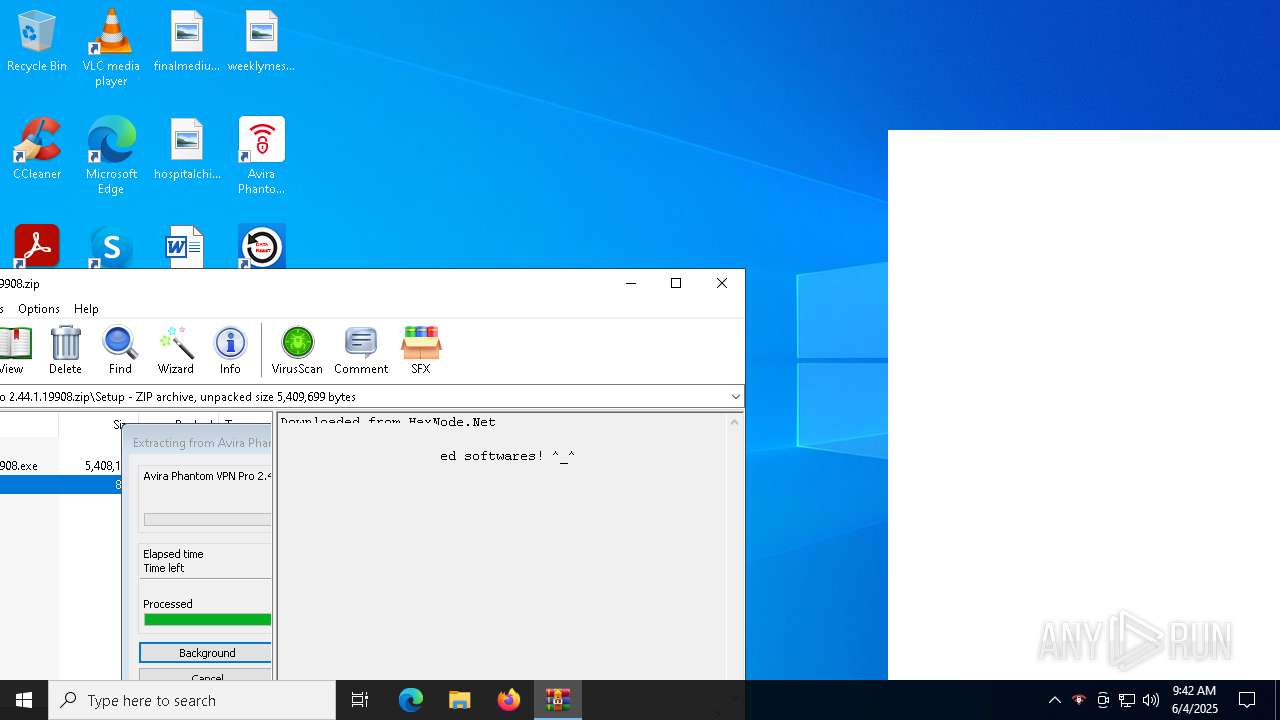Open Firefox from the taskbar

[509, 700]
